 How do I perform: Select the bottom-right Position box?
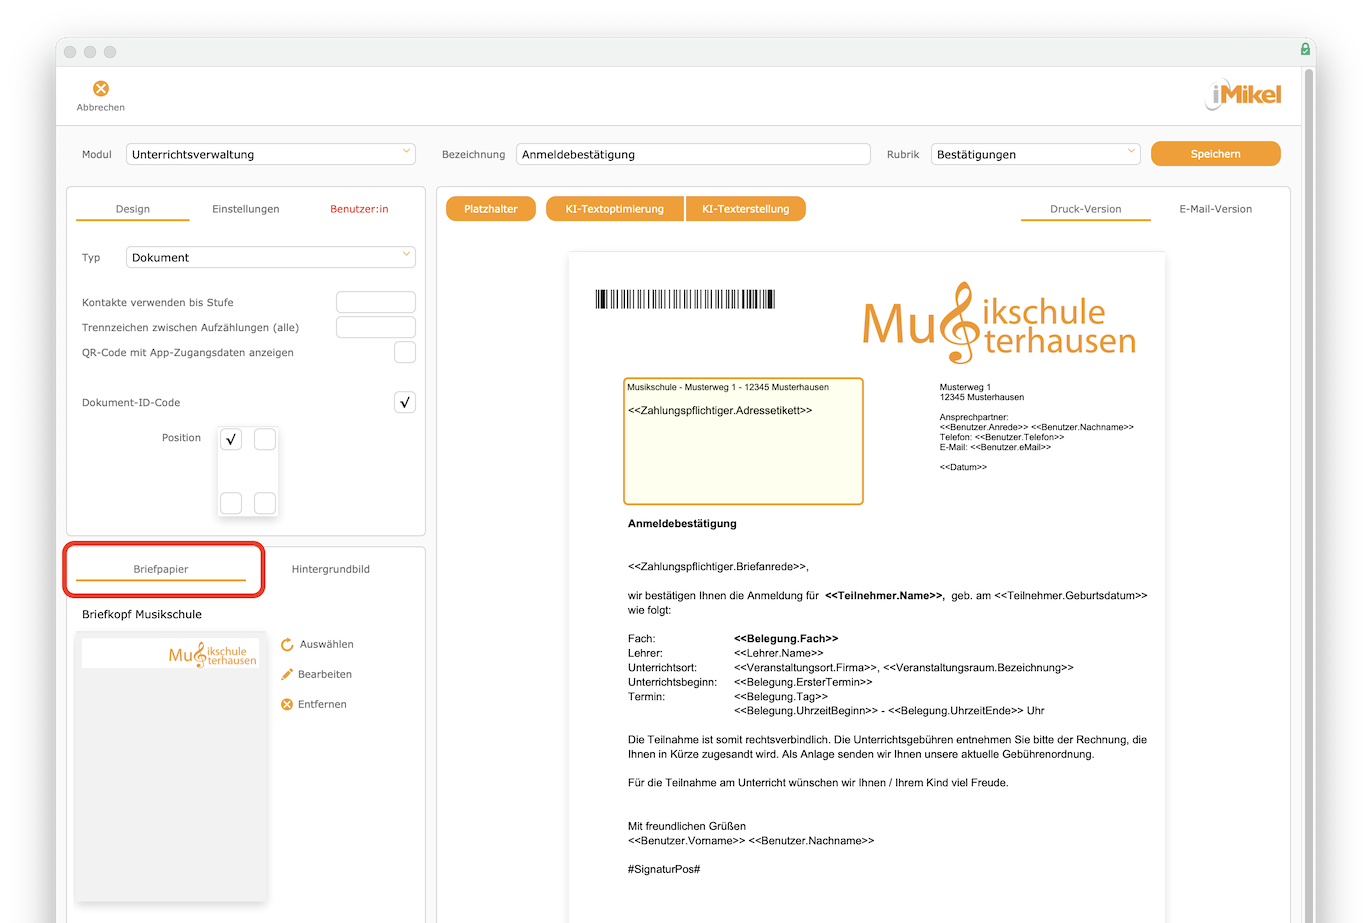pos(265,503)
